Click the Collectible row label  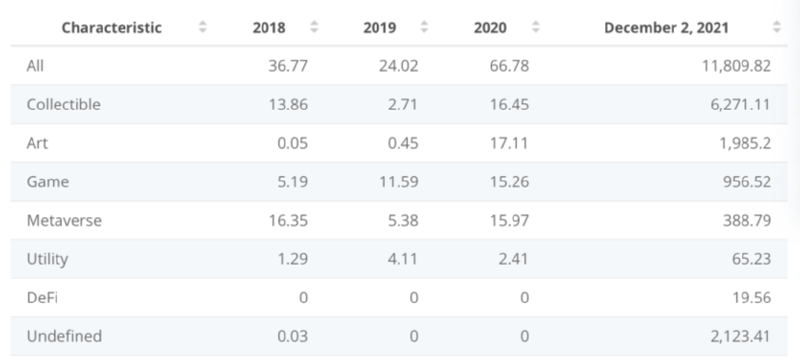[64, 105]
